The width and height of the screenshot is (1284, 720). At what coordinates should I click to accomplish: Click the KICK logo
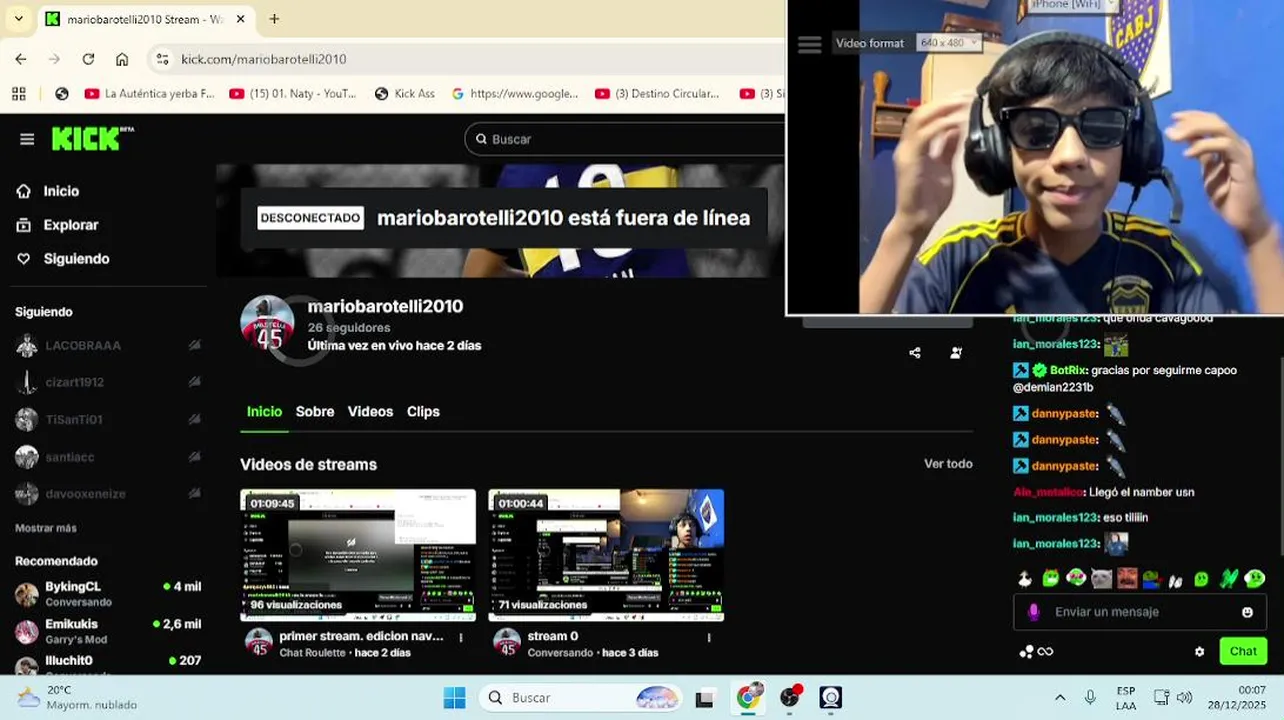tap(92, 138)
